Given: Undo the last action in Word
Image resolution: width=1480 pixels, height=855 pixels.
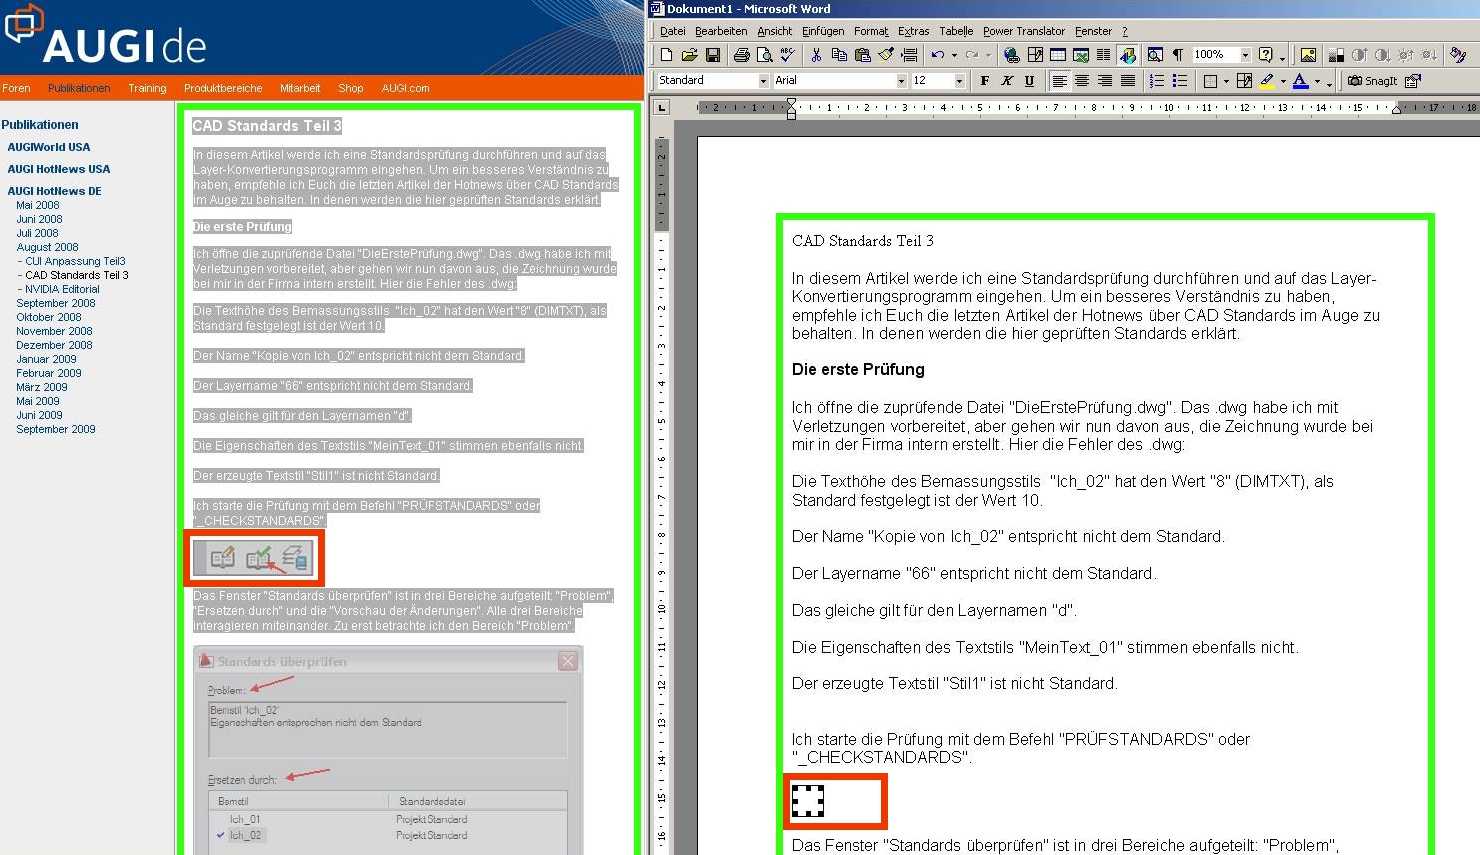Looking at the screenshot, I should [x=937, y=55].
